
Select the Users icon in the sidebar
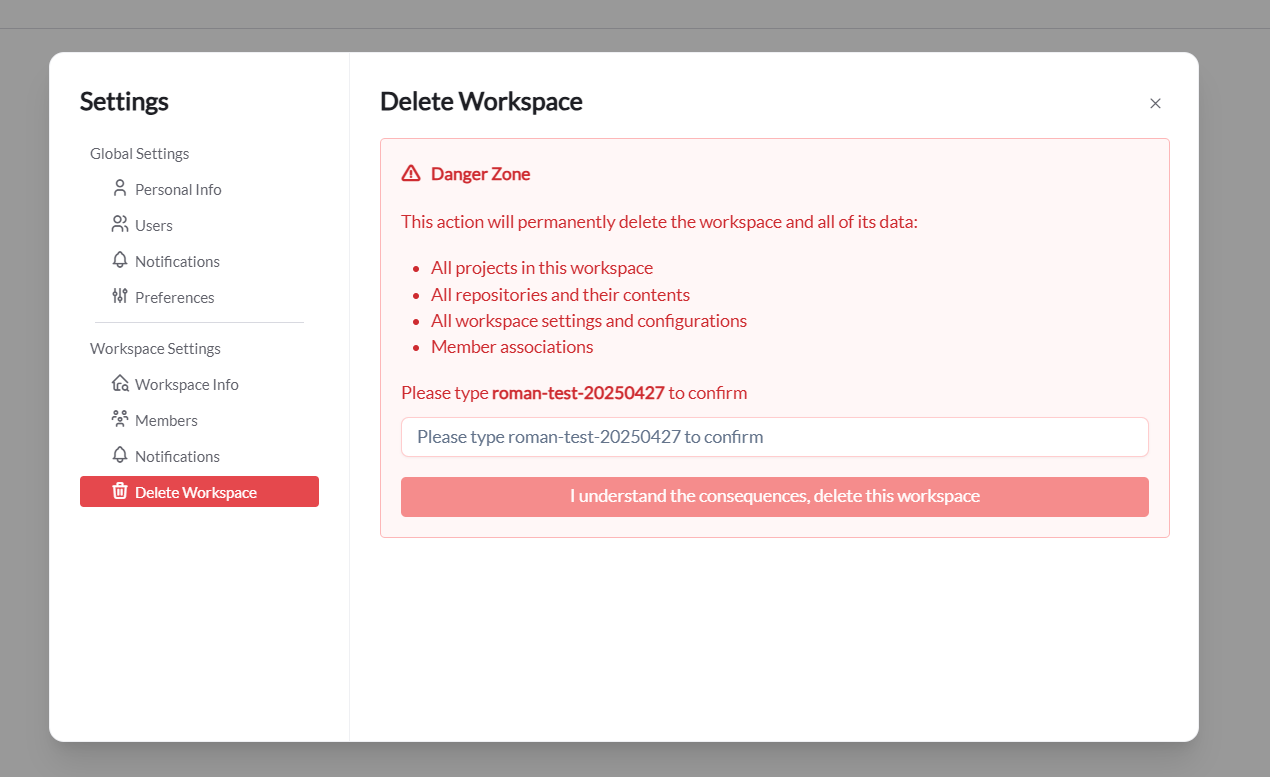tap(119, 224)
